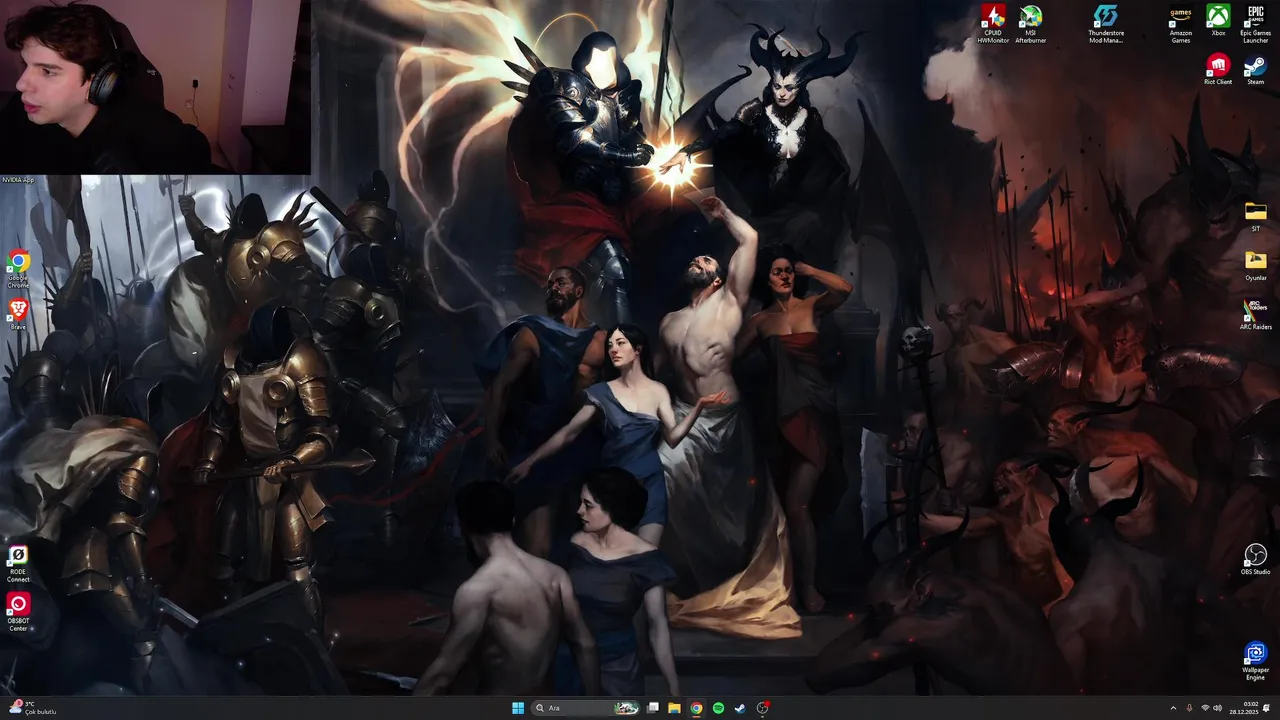Open File Explorer from the taskbar
The width and height of the screenshot is (1280, 720).
click(x=675, y=708)
